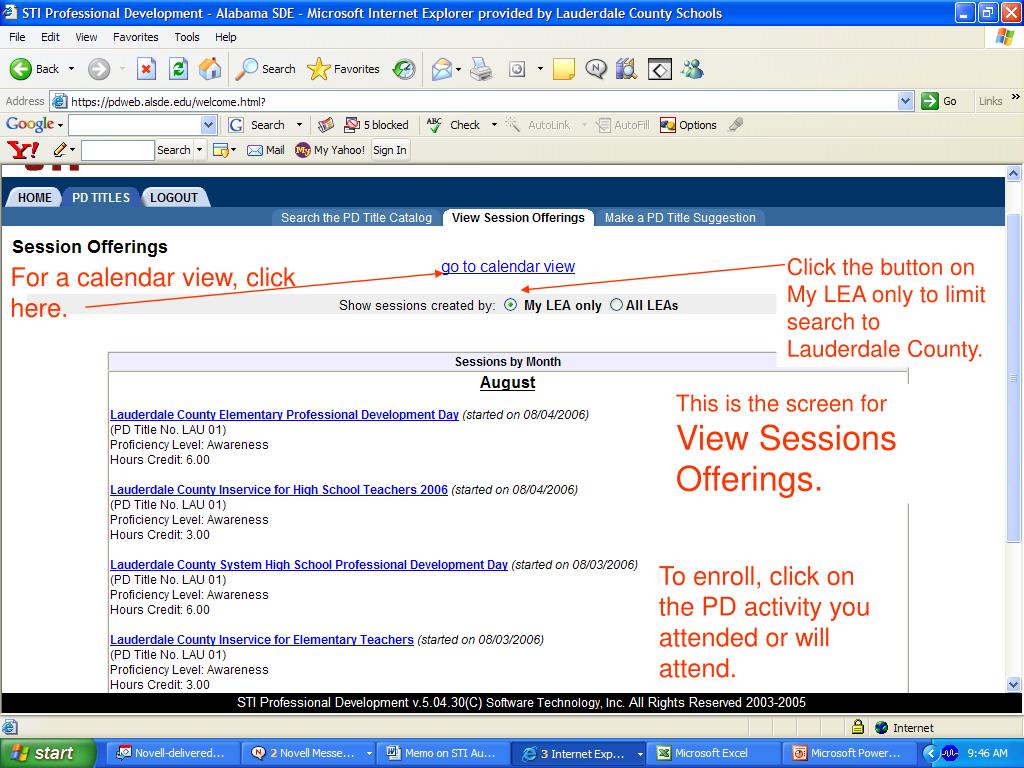This screenshot has width=1024, height=768.
Task: Open the address bar dropdown arrow
Action: coord(905,101)
